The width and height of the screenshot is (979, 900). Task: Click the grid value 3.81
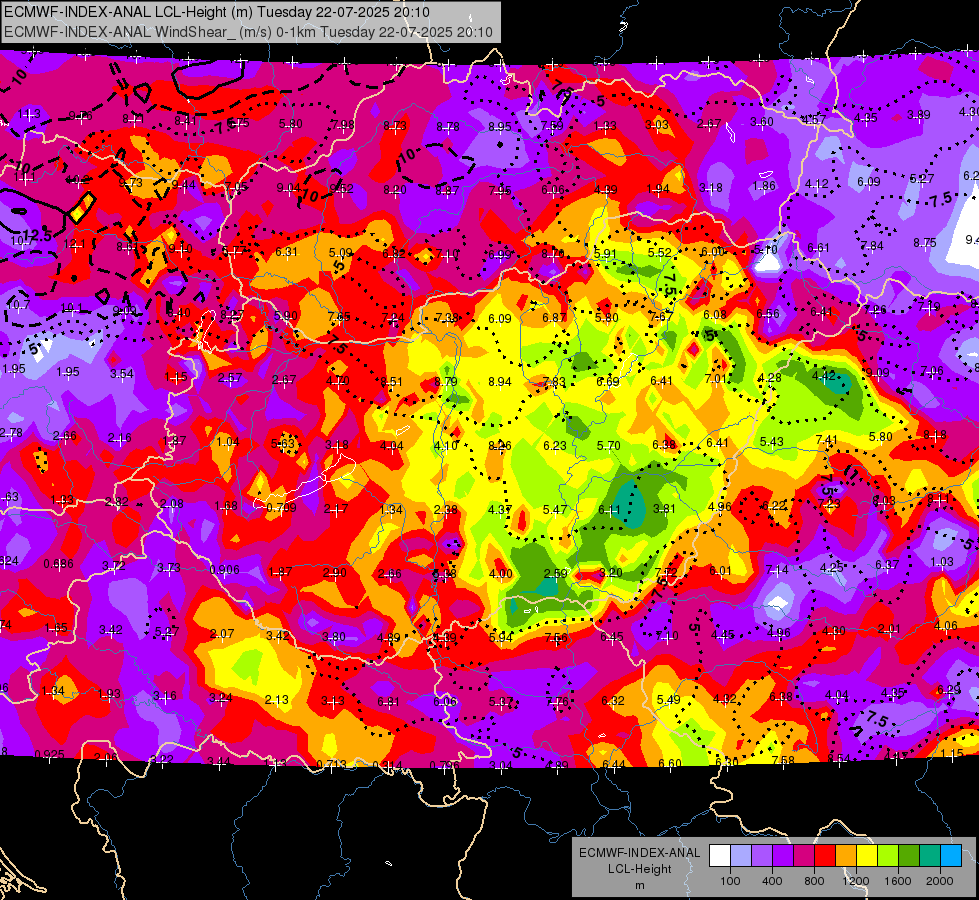pyautogui.click(x=664, y=508)
